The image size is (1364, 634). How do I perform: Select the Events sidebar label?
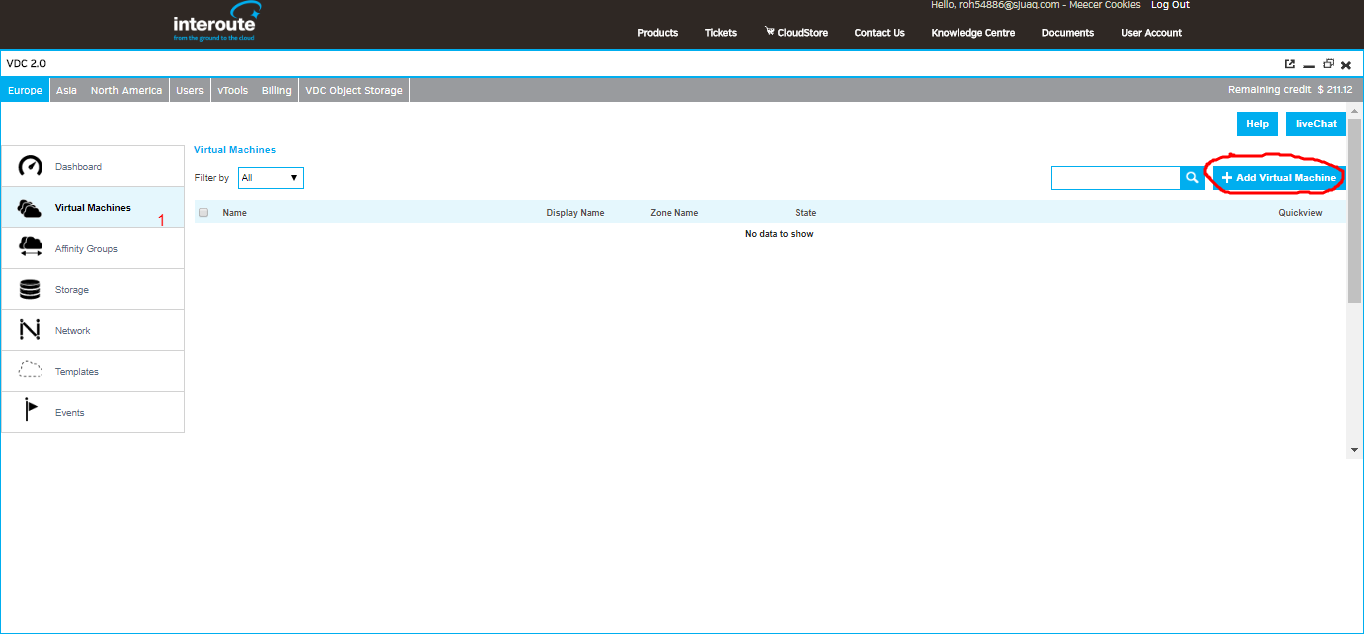pos(70,413)
